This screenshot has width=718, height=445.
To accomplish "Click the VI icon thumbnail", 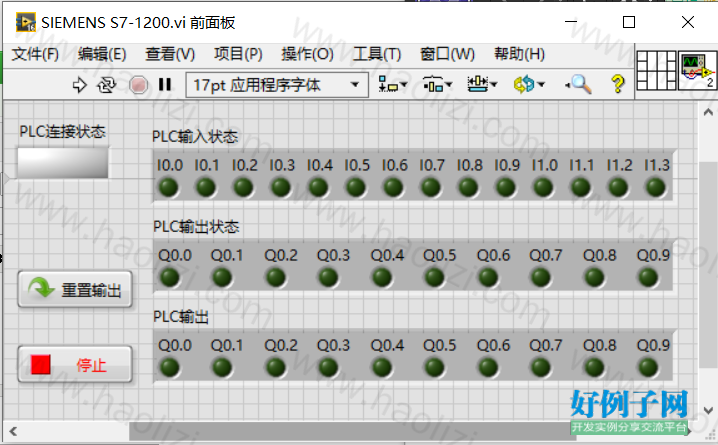I will pos(696,70).
